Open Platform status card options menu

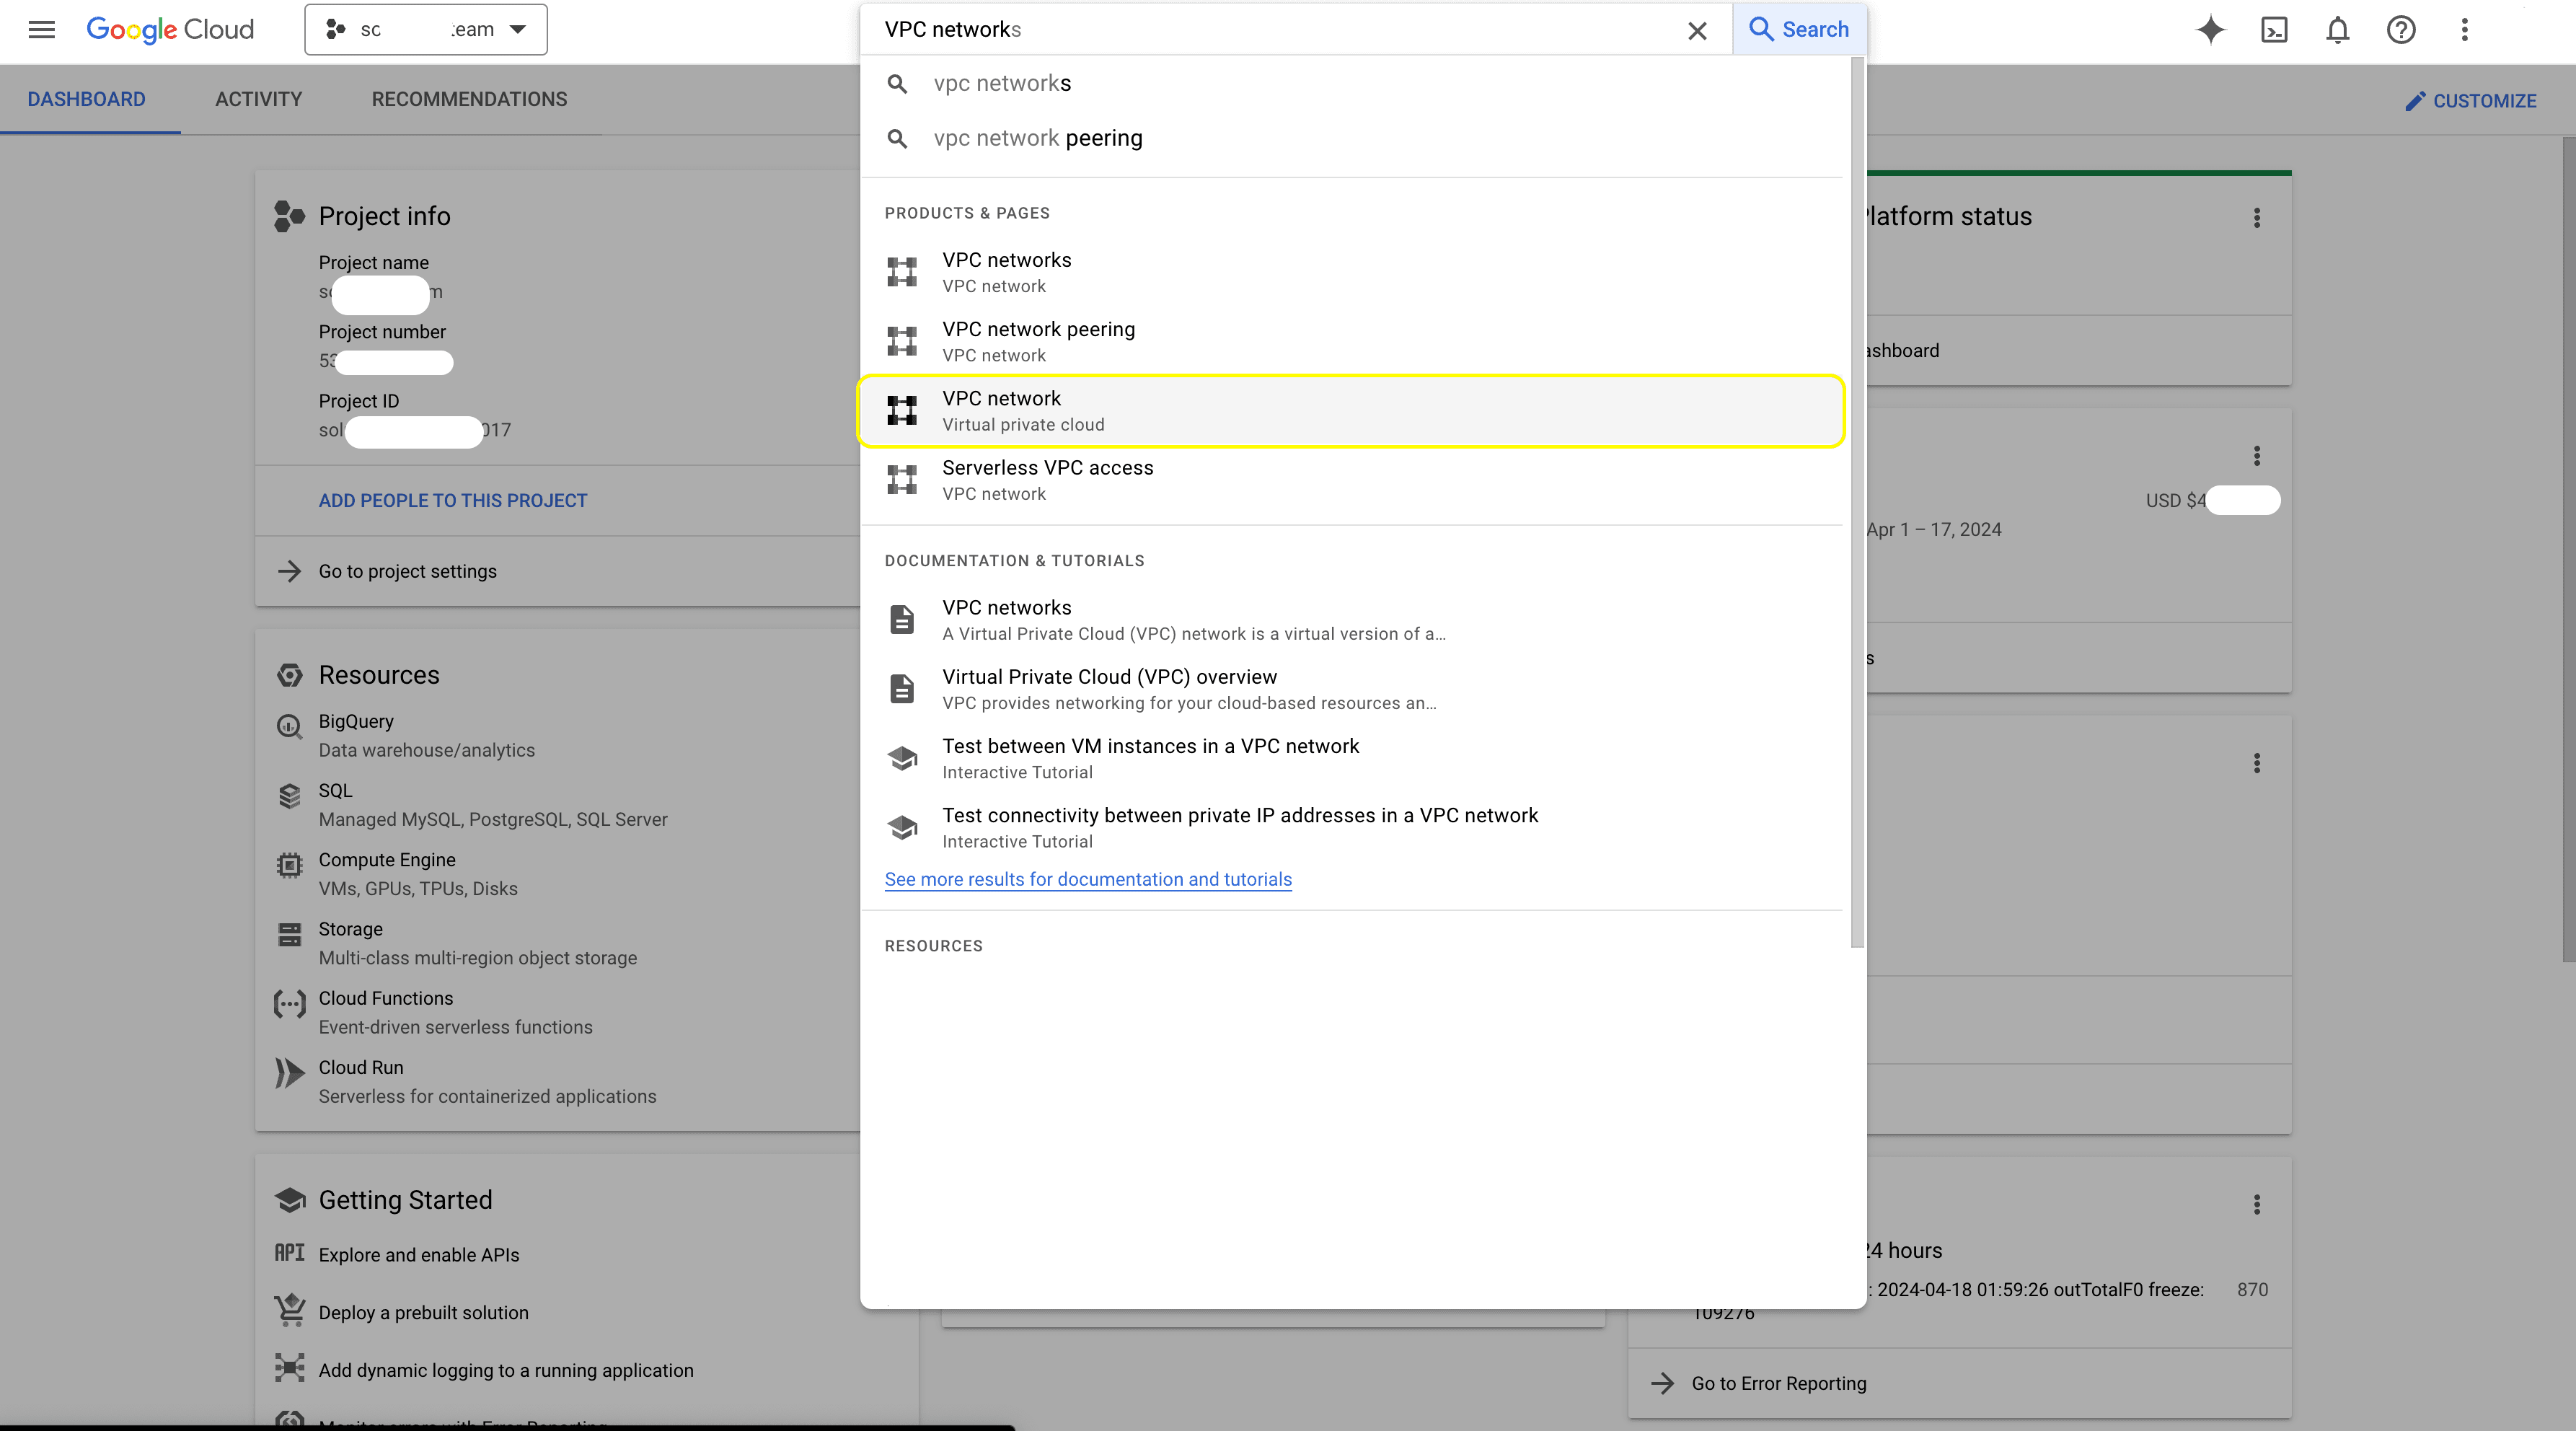point(2257,217)
